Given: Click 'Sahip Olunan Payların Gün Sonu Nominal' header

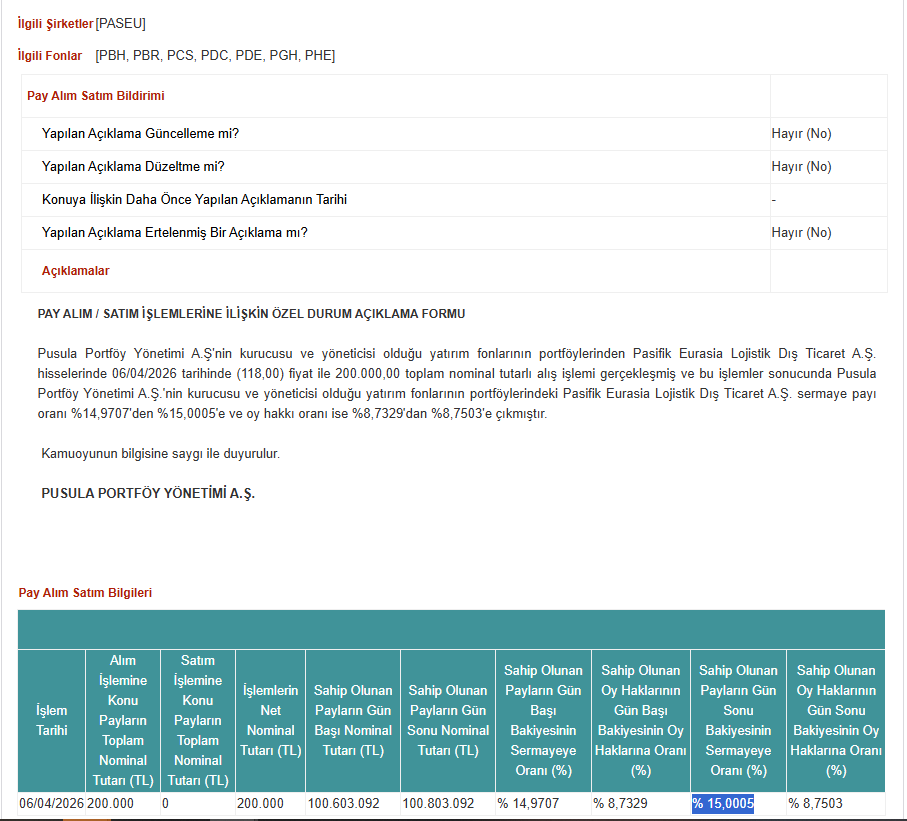Looking at the screenshot, I should [x=448, y=720].
